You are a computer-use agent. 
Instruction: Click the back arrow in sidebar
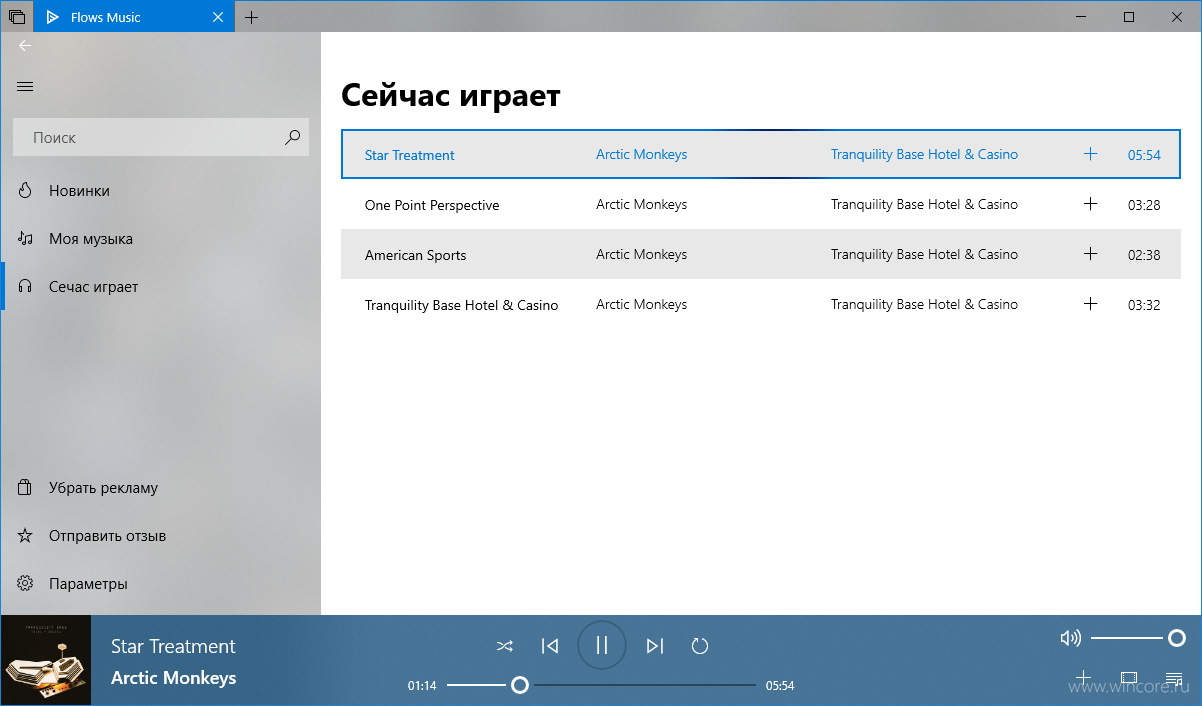click(x=25, y=46)
